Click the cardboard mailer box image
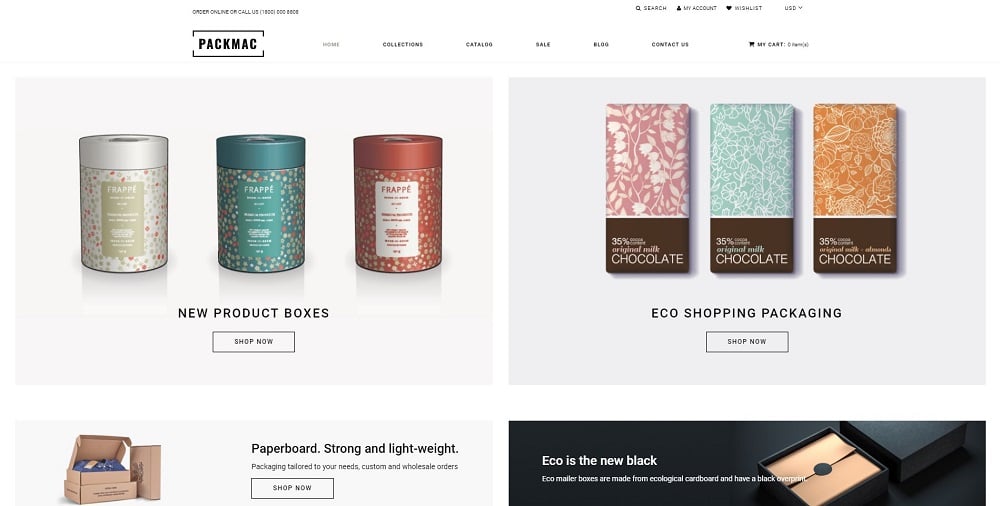The width and height of the screenshot is (1000, 506). point(113,468)
